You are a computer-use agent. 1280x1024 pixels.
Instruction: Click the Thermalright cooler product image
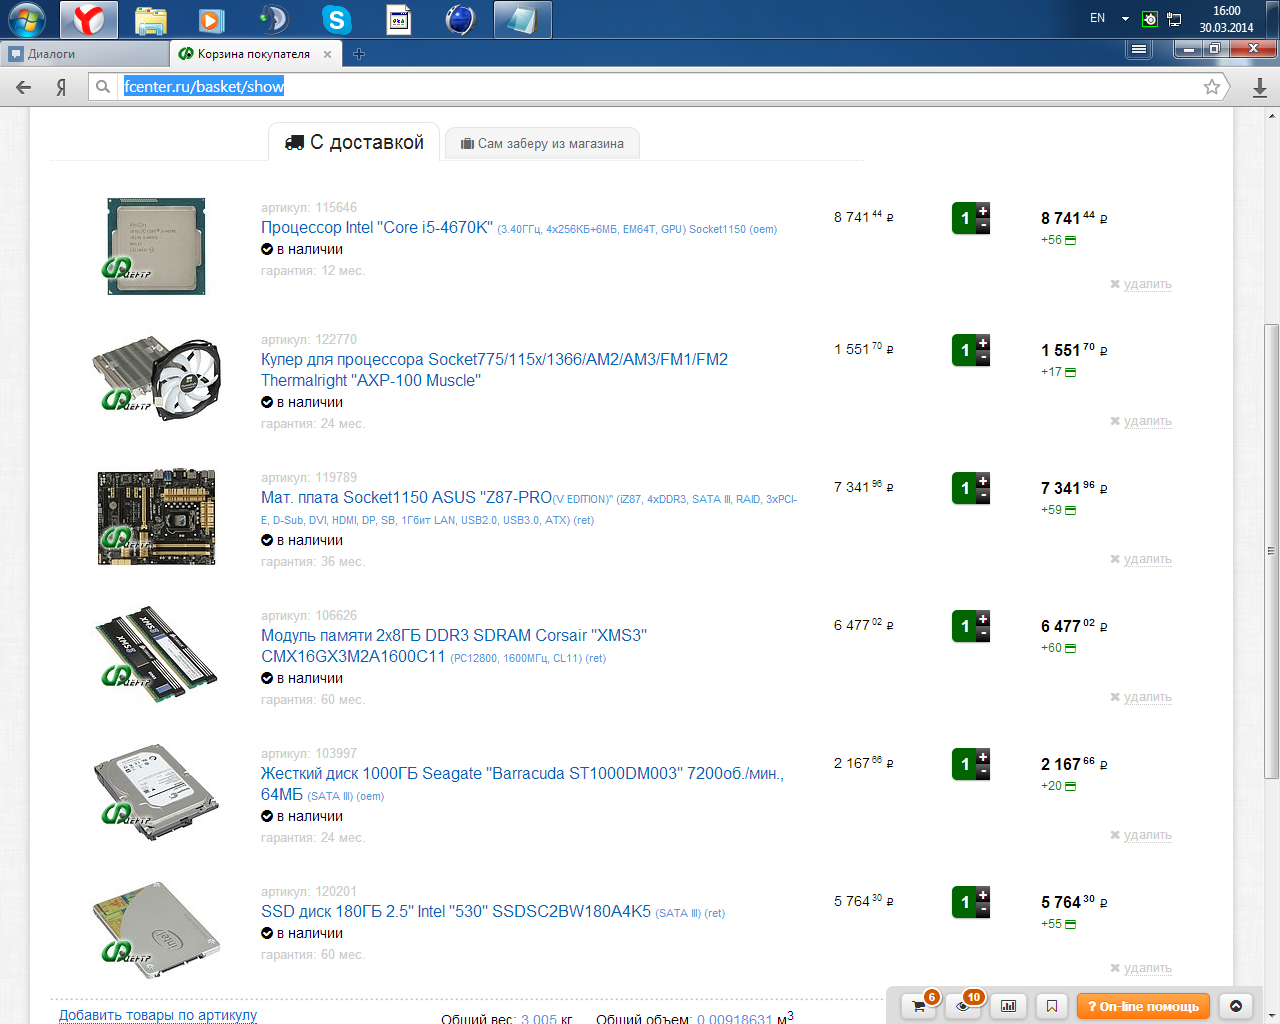coord(156,378)
